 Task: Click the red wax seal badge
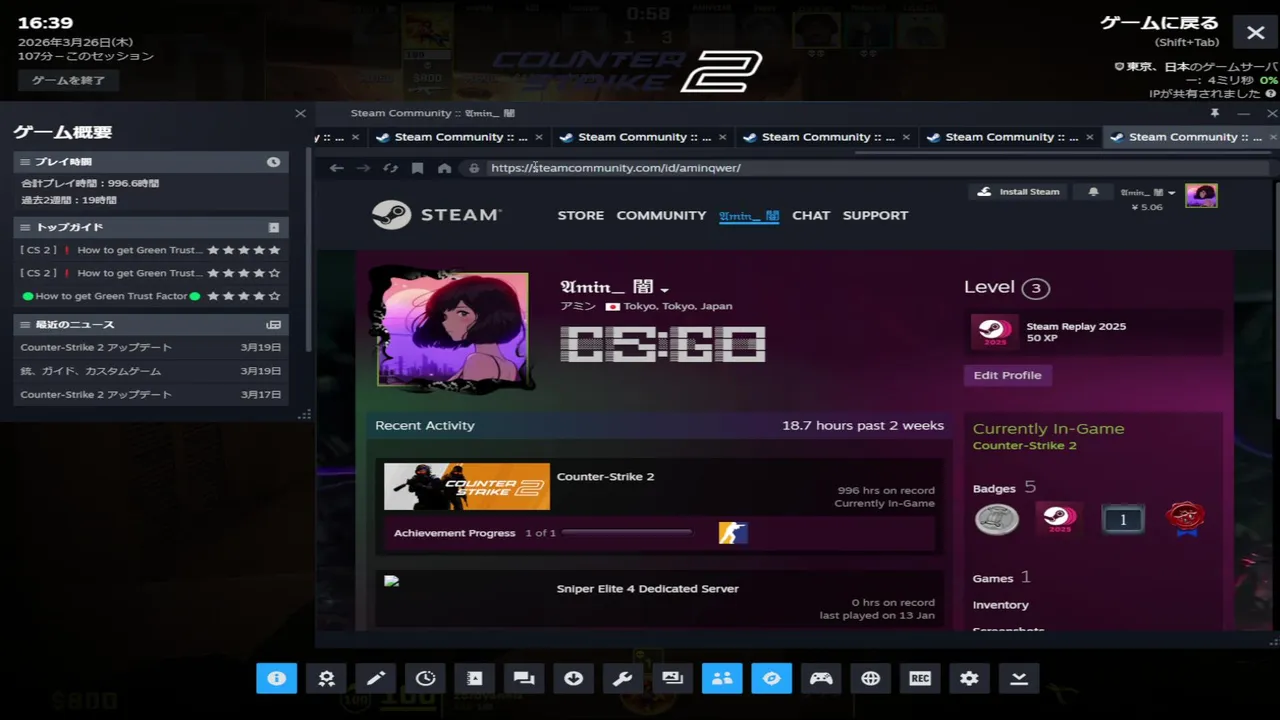tap(1185, 518)
